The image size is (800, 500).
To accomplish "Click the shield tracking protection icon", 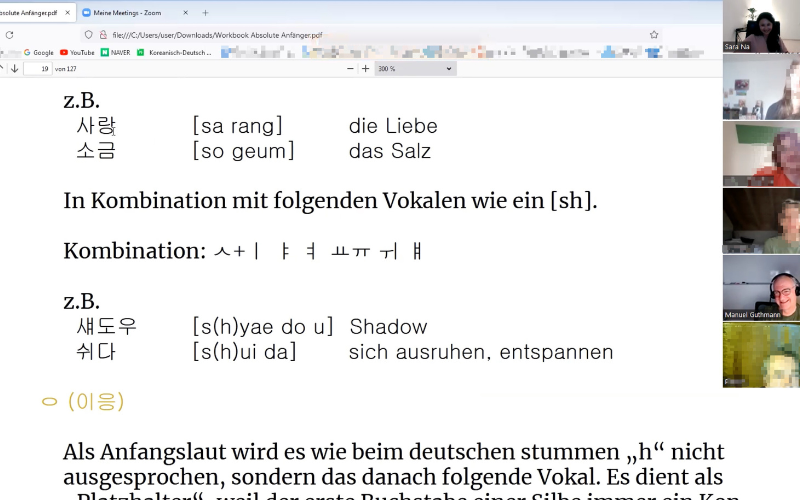I will click(x=89, y=34).
